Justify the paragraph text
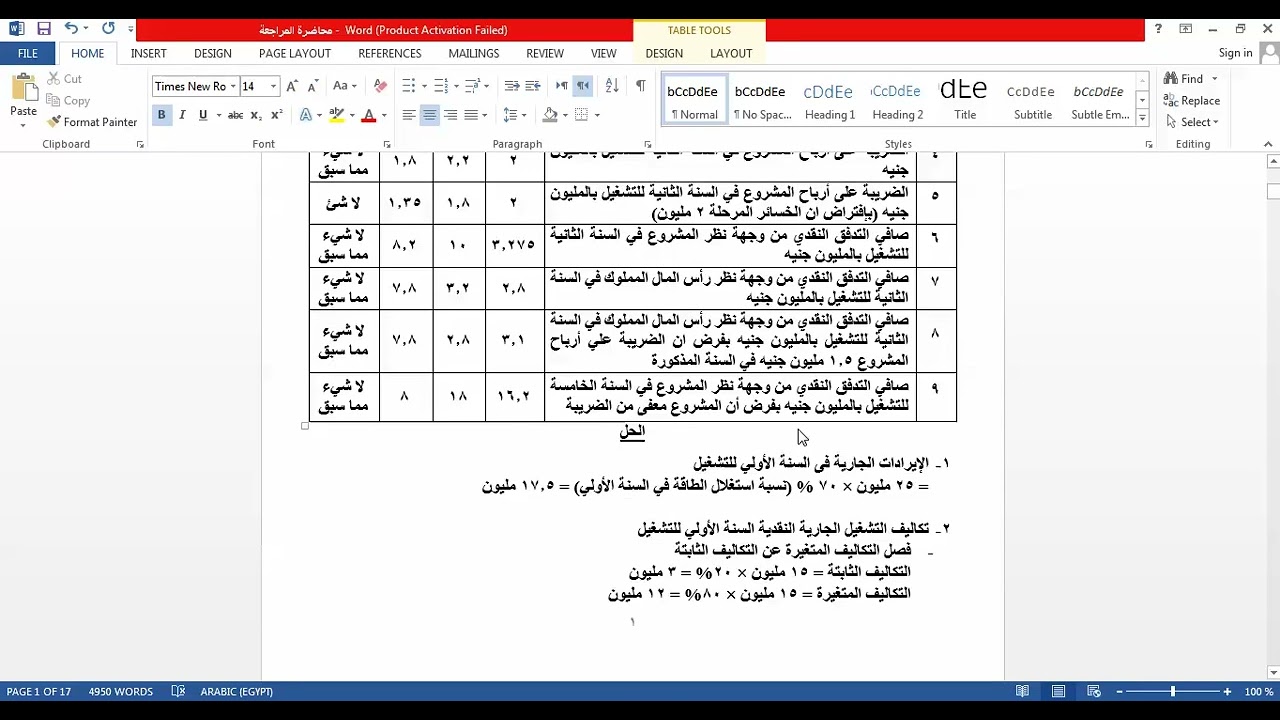 [x=471, y=115]
